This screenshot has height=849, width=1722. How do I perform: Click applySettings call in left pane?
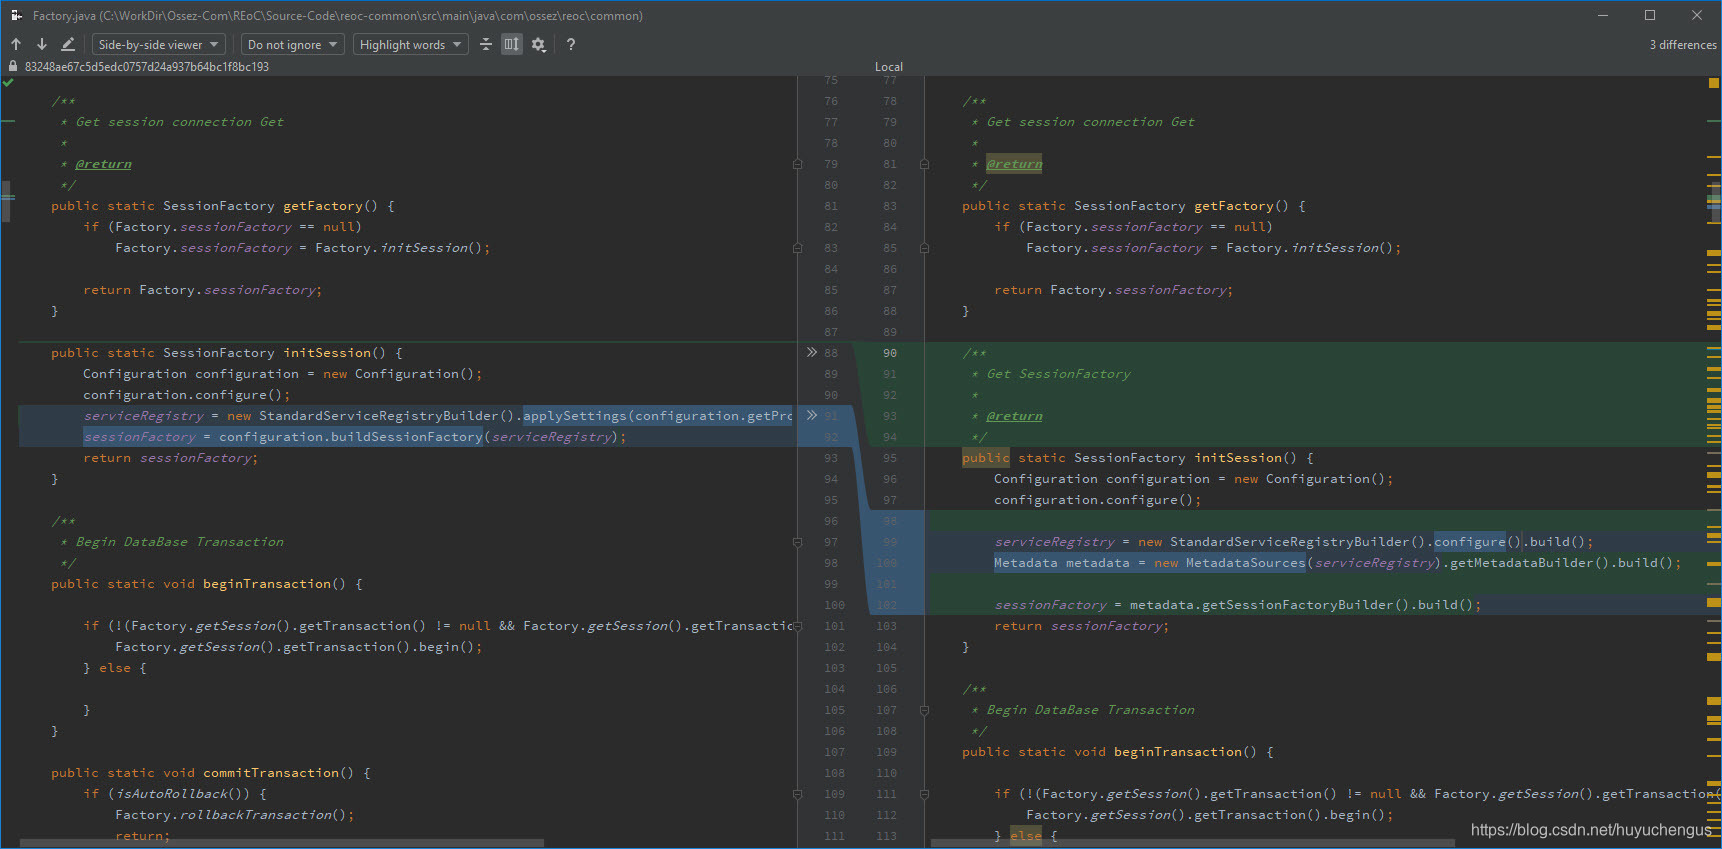575,416
